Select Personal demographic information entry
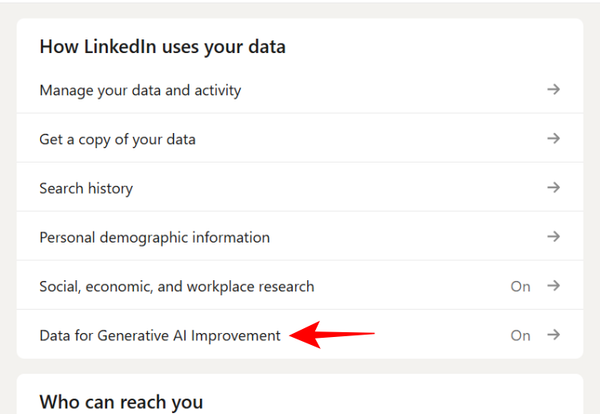Viewport: 600px width, 414px height. tap(154, 237)
